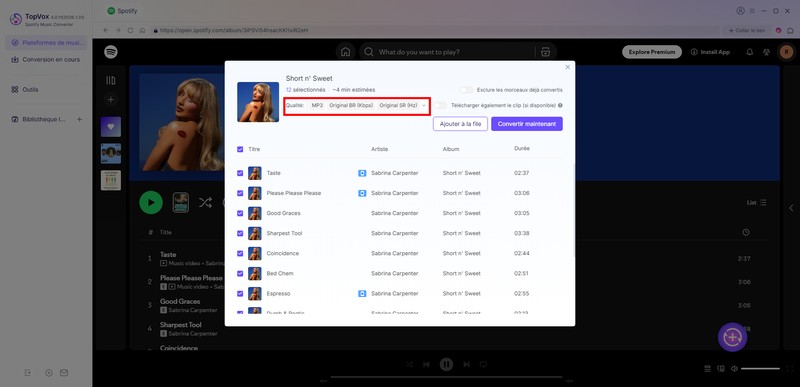Click the Spotify Home button

[345, 52]
